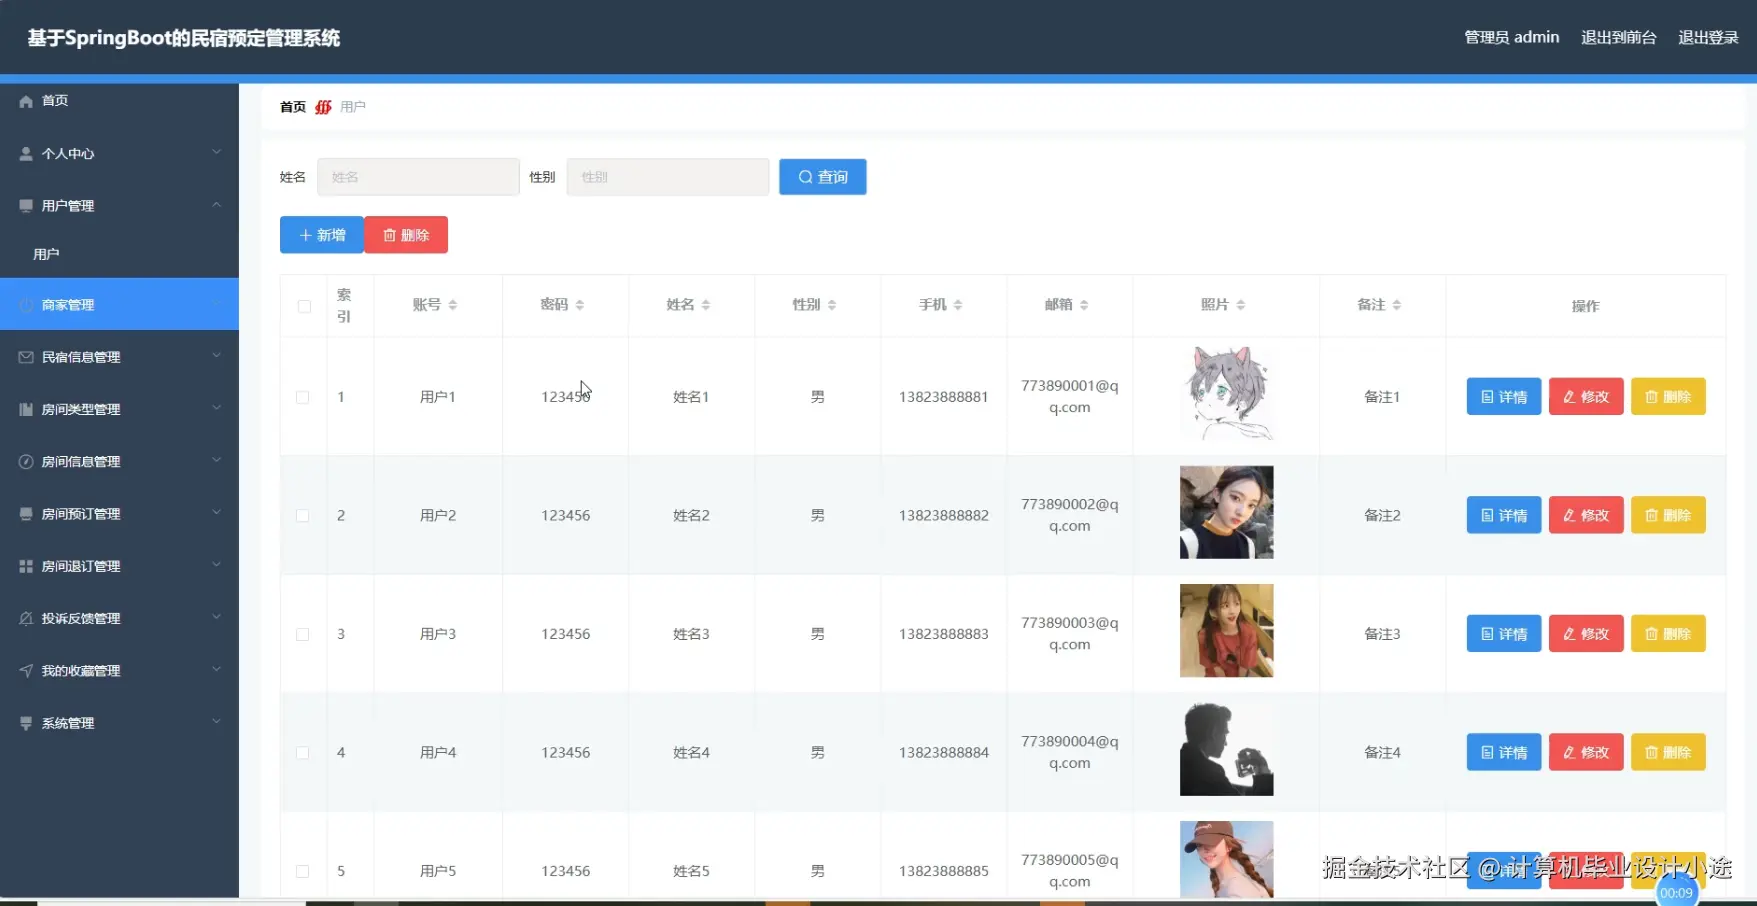Click the phone number 13823888883
This screenshot has height=906, width=1757.
click(944, 634)
